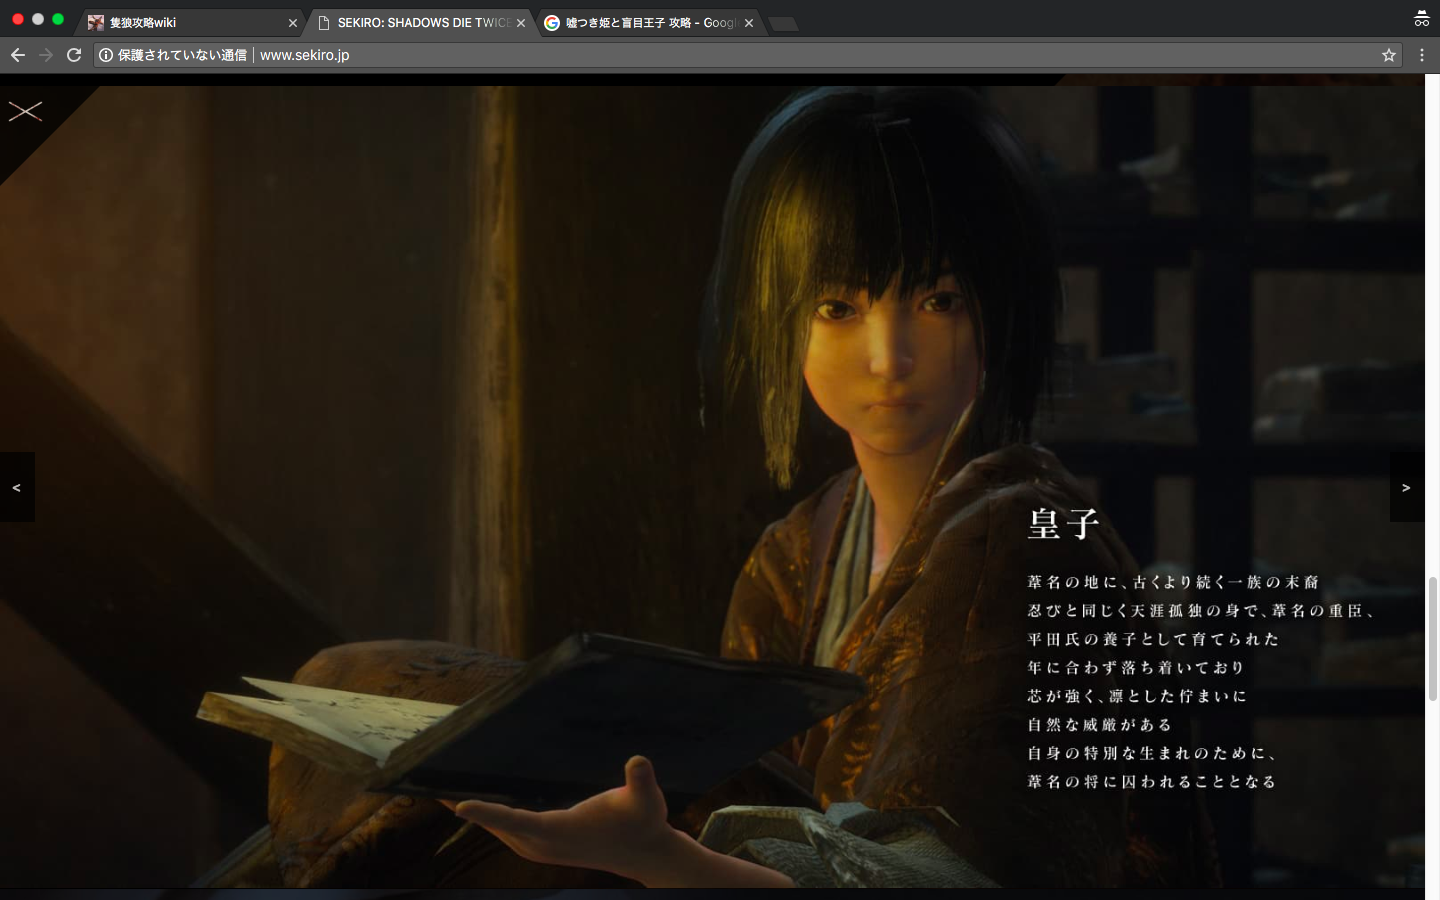This screenshot has width=1440, height=900.
Task: Click the 保護されていない通信 security label
Action: (182, 55)
